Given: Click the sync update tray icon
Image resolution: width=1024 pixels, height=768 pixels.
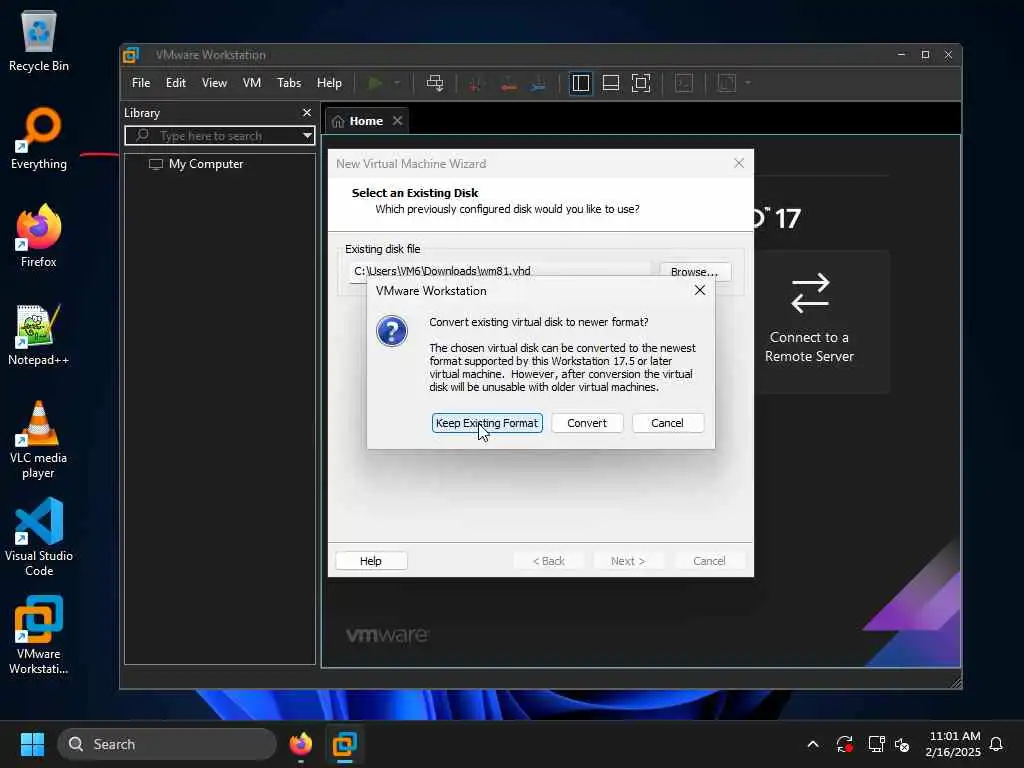Looking at the screenshot, I should (844, 744).
